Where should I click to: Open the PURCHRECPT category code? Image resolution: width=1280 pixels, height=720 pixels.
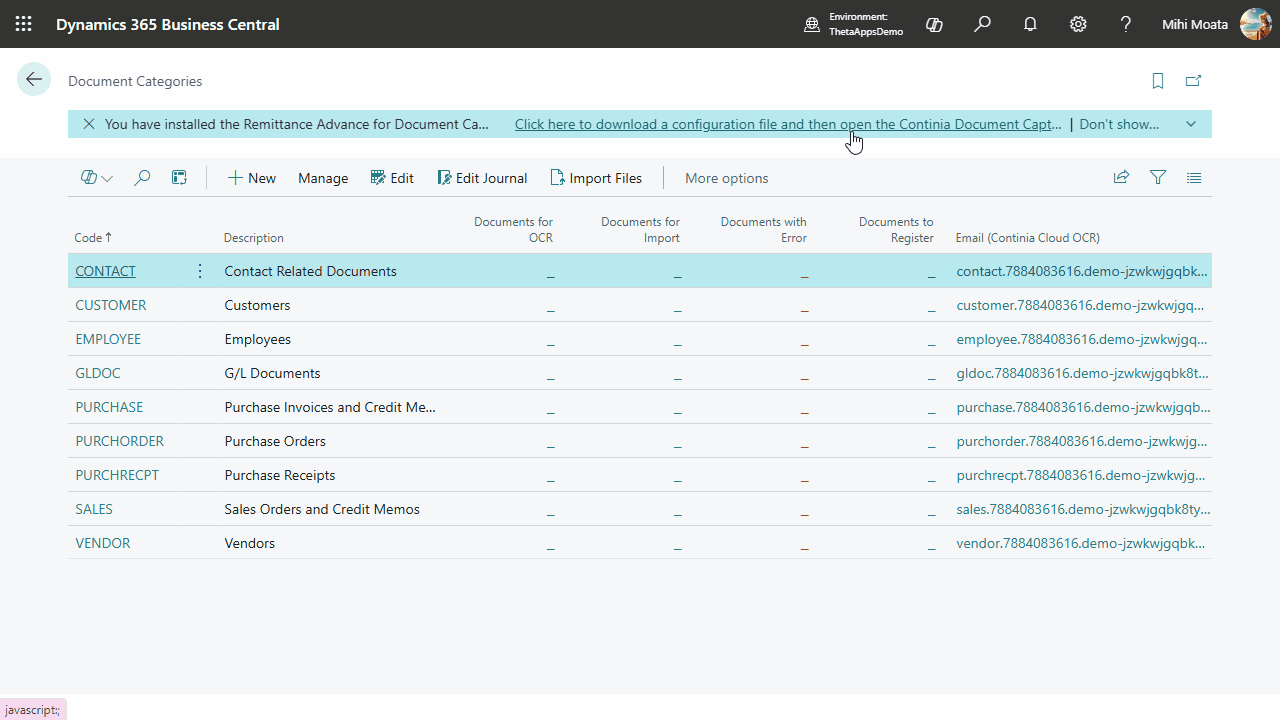pos(117,475)
